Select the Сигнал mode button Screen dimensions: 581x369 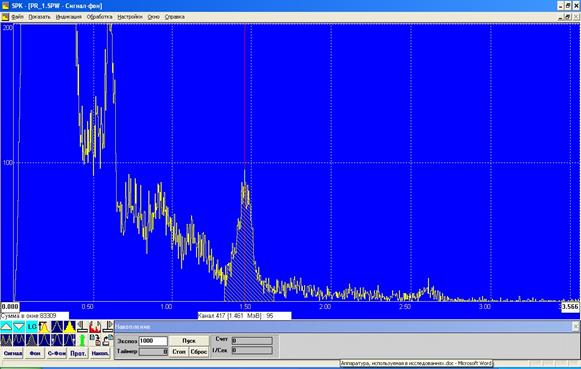13,353
